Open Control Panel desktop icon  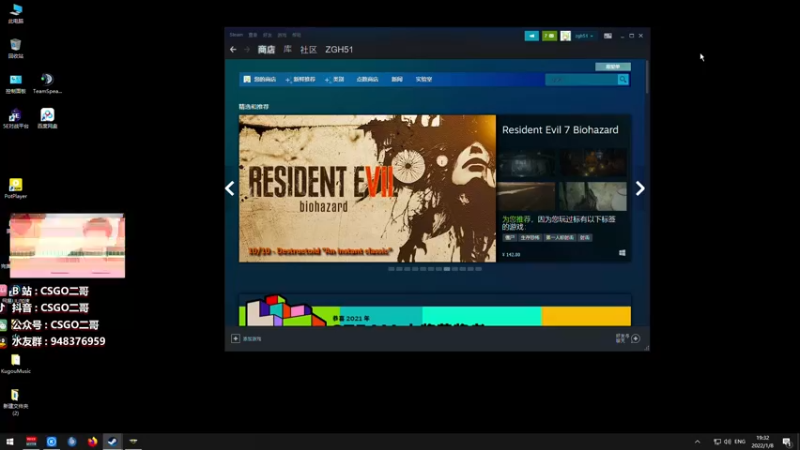point(16,84)
